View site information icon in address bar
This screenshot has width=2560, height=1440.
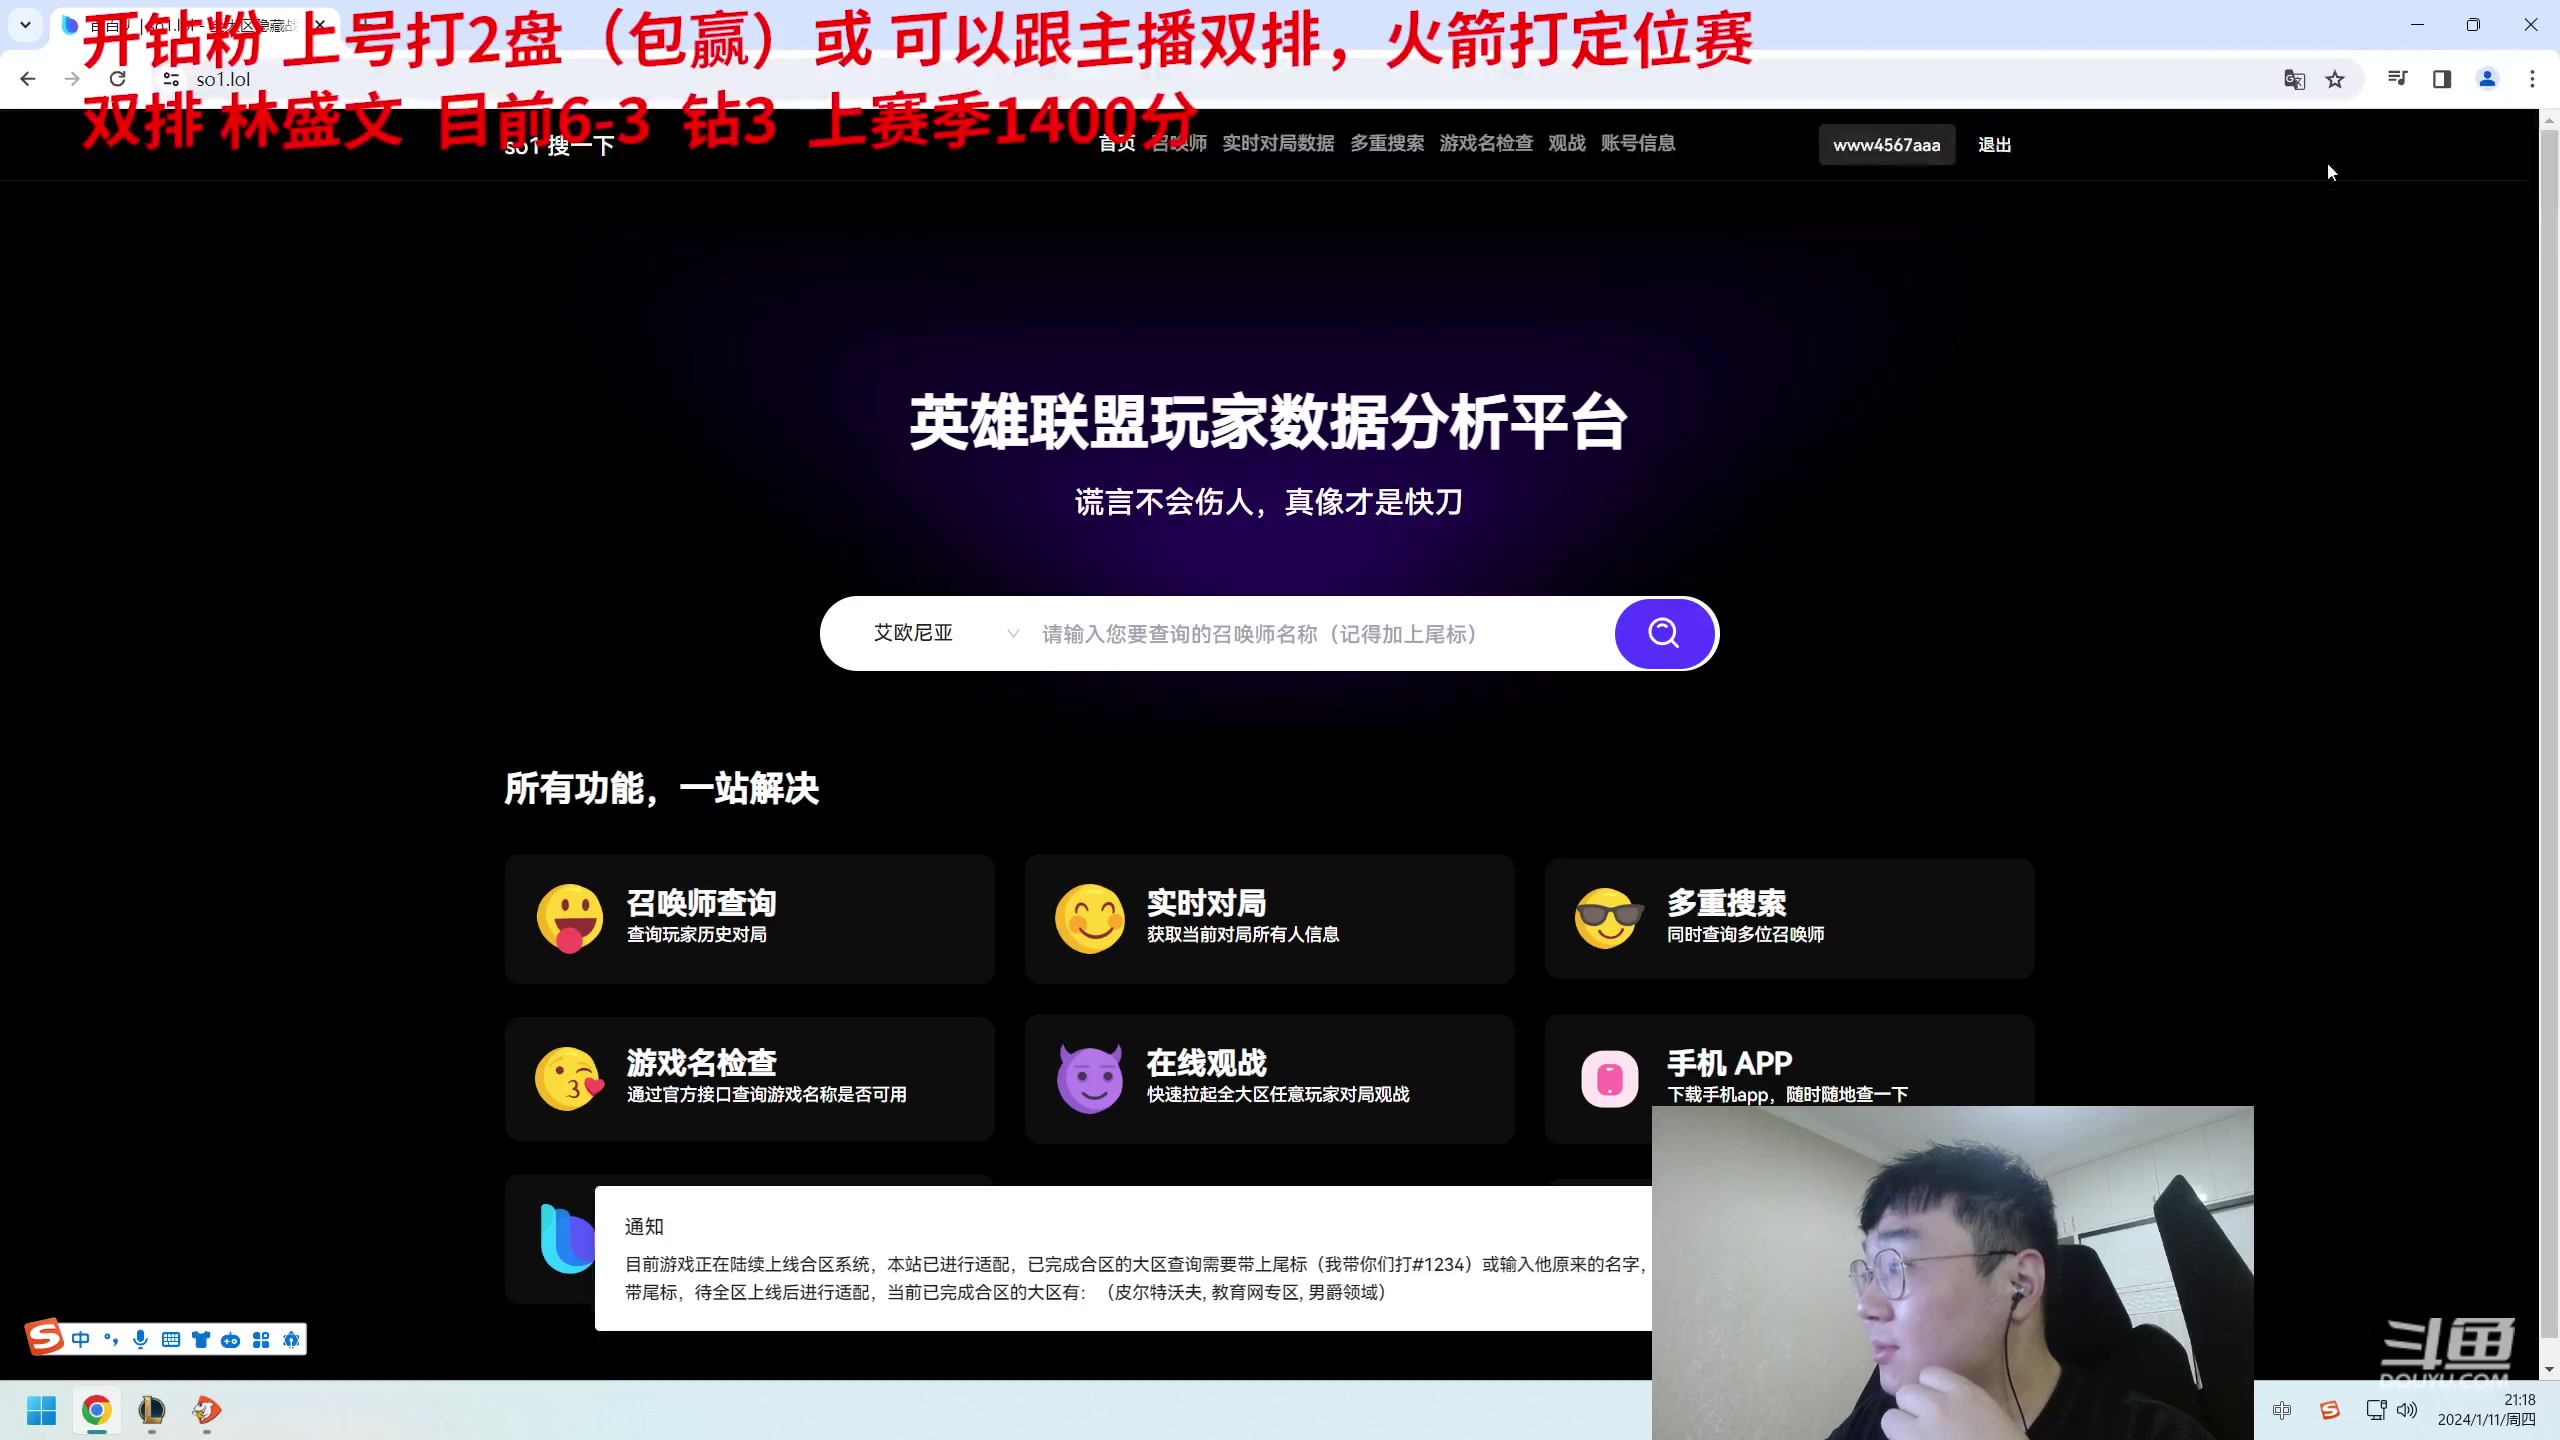point(171,79)
